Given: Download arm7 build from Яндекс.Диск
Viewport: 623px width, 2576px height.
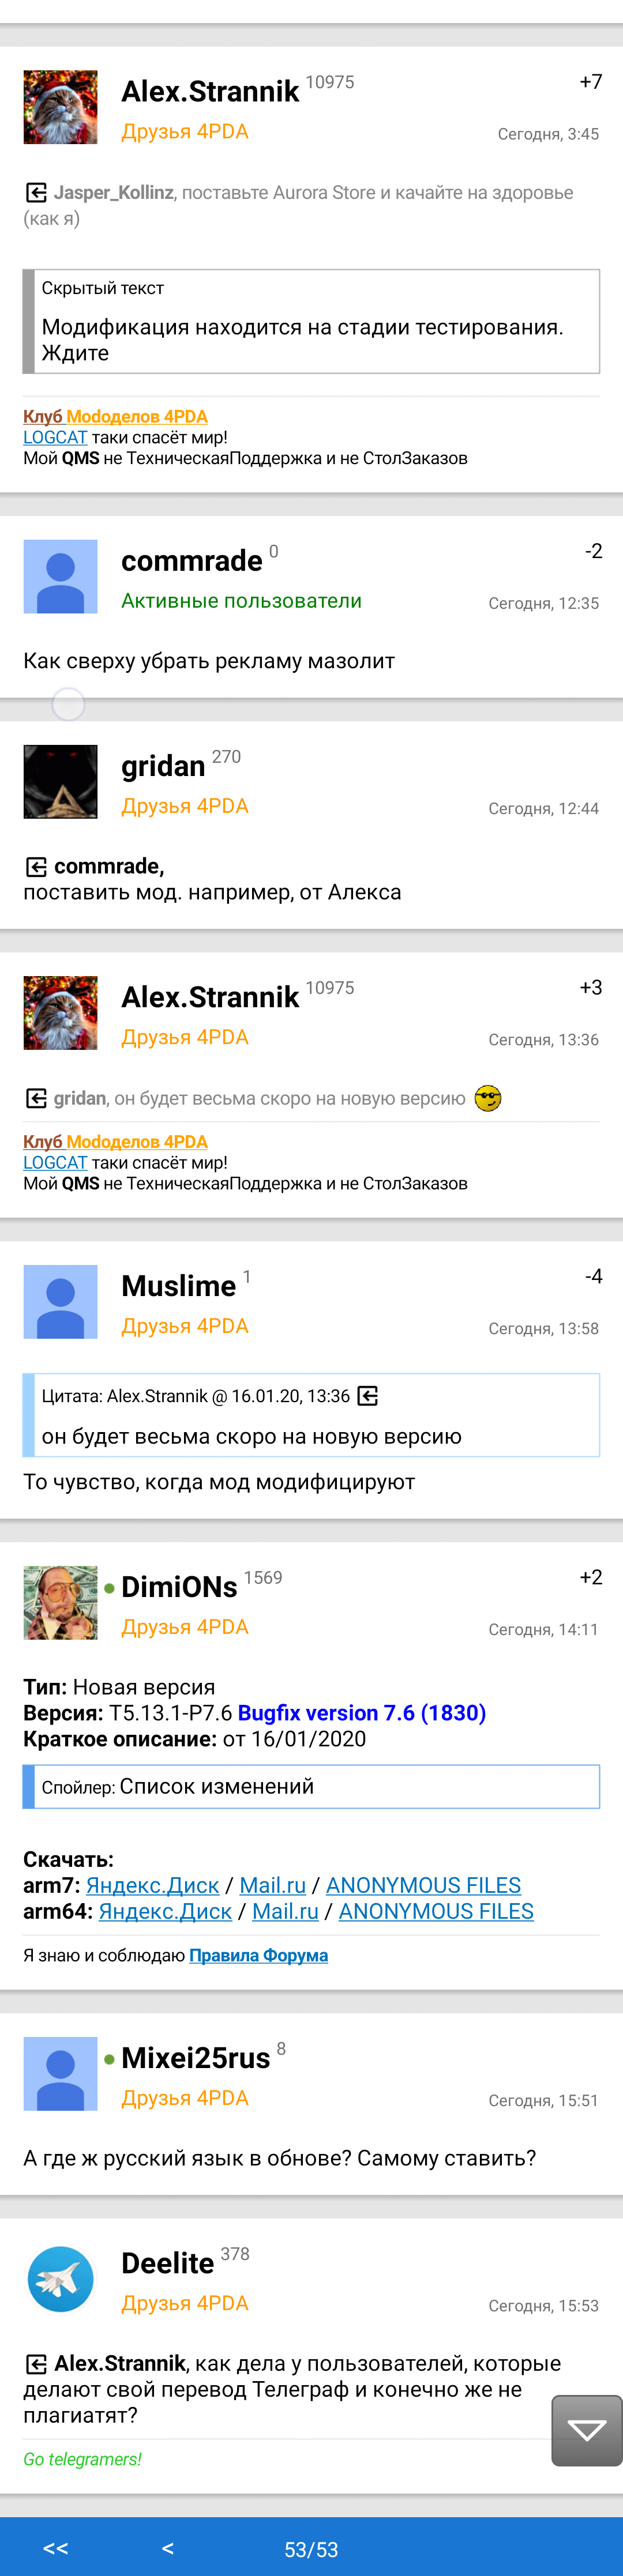Looking at the screenshot, I should (x=152, y=1885).
